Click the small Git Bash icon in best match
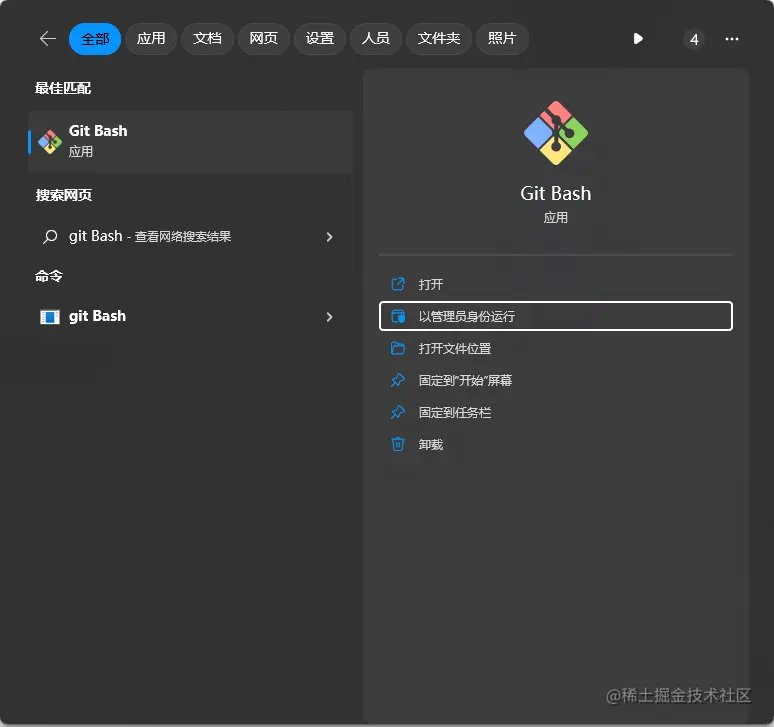This screenshot has height=727, width=774. click(50, 142)
